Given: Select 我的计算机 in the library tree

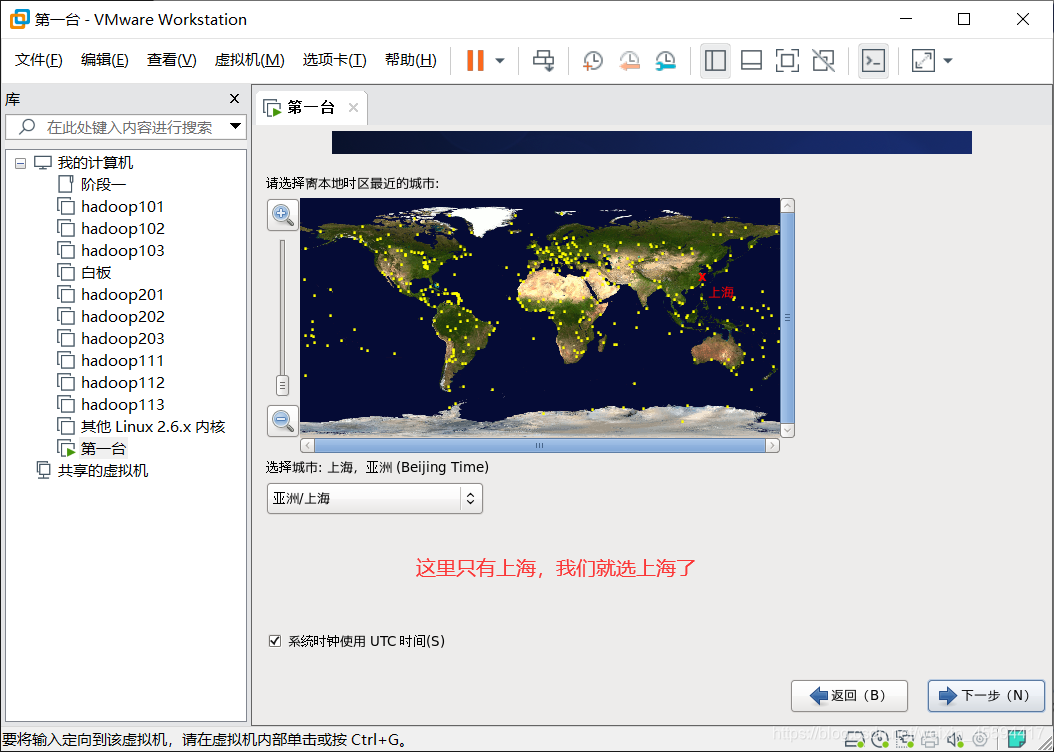Looking at the screenshot, I should [x=95, y=163].
